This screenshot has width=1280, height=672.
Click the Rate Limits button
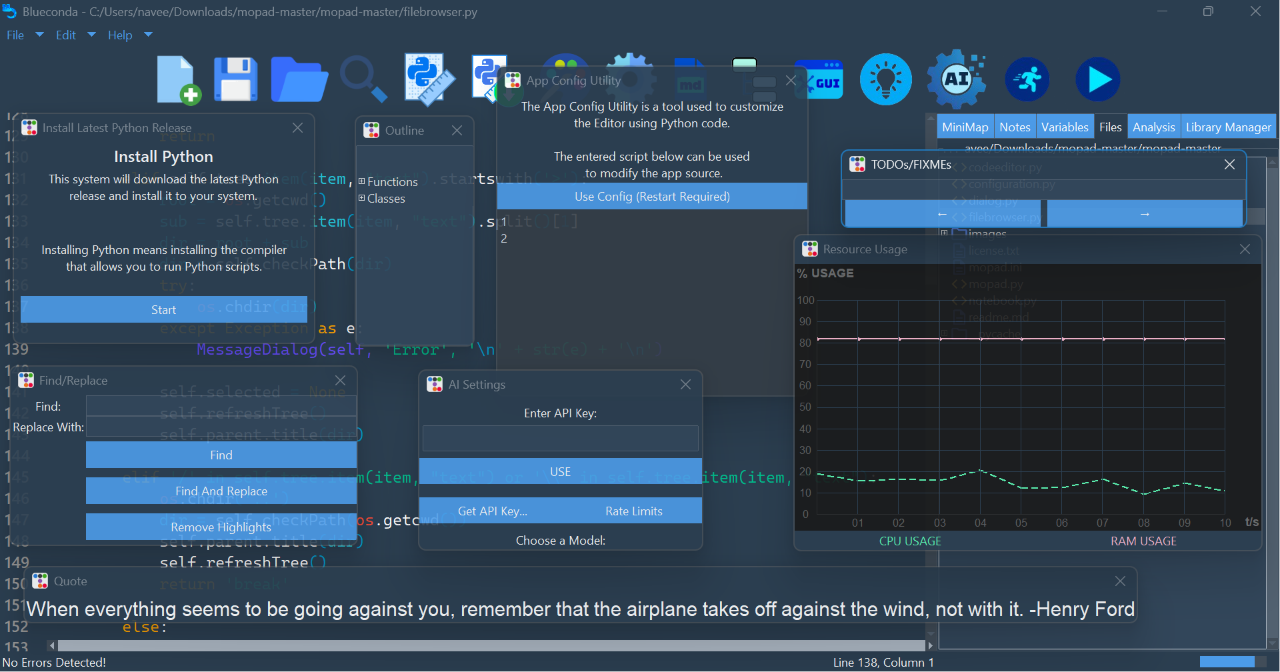pos(634,511)
